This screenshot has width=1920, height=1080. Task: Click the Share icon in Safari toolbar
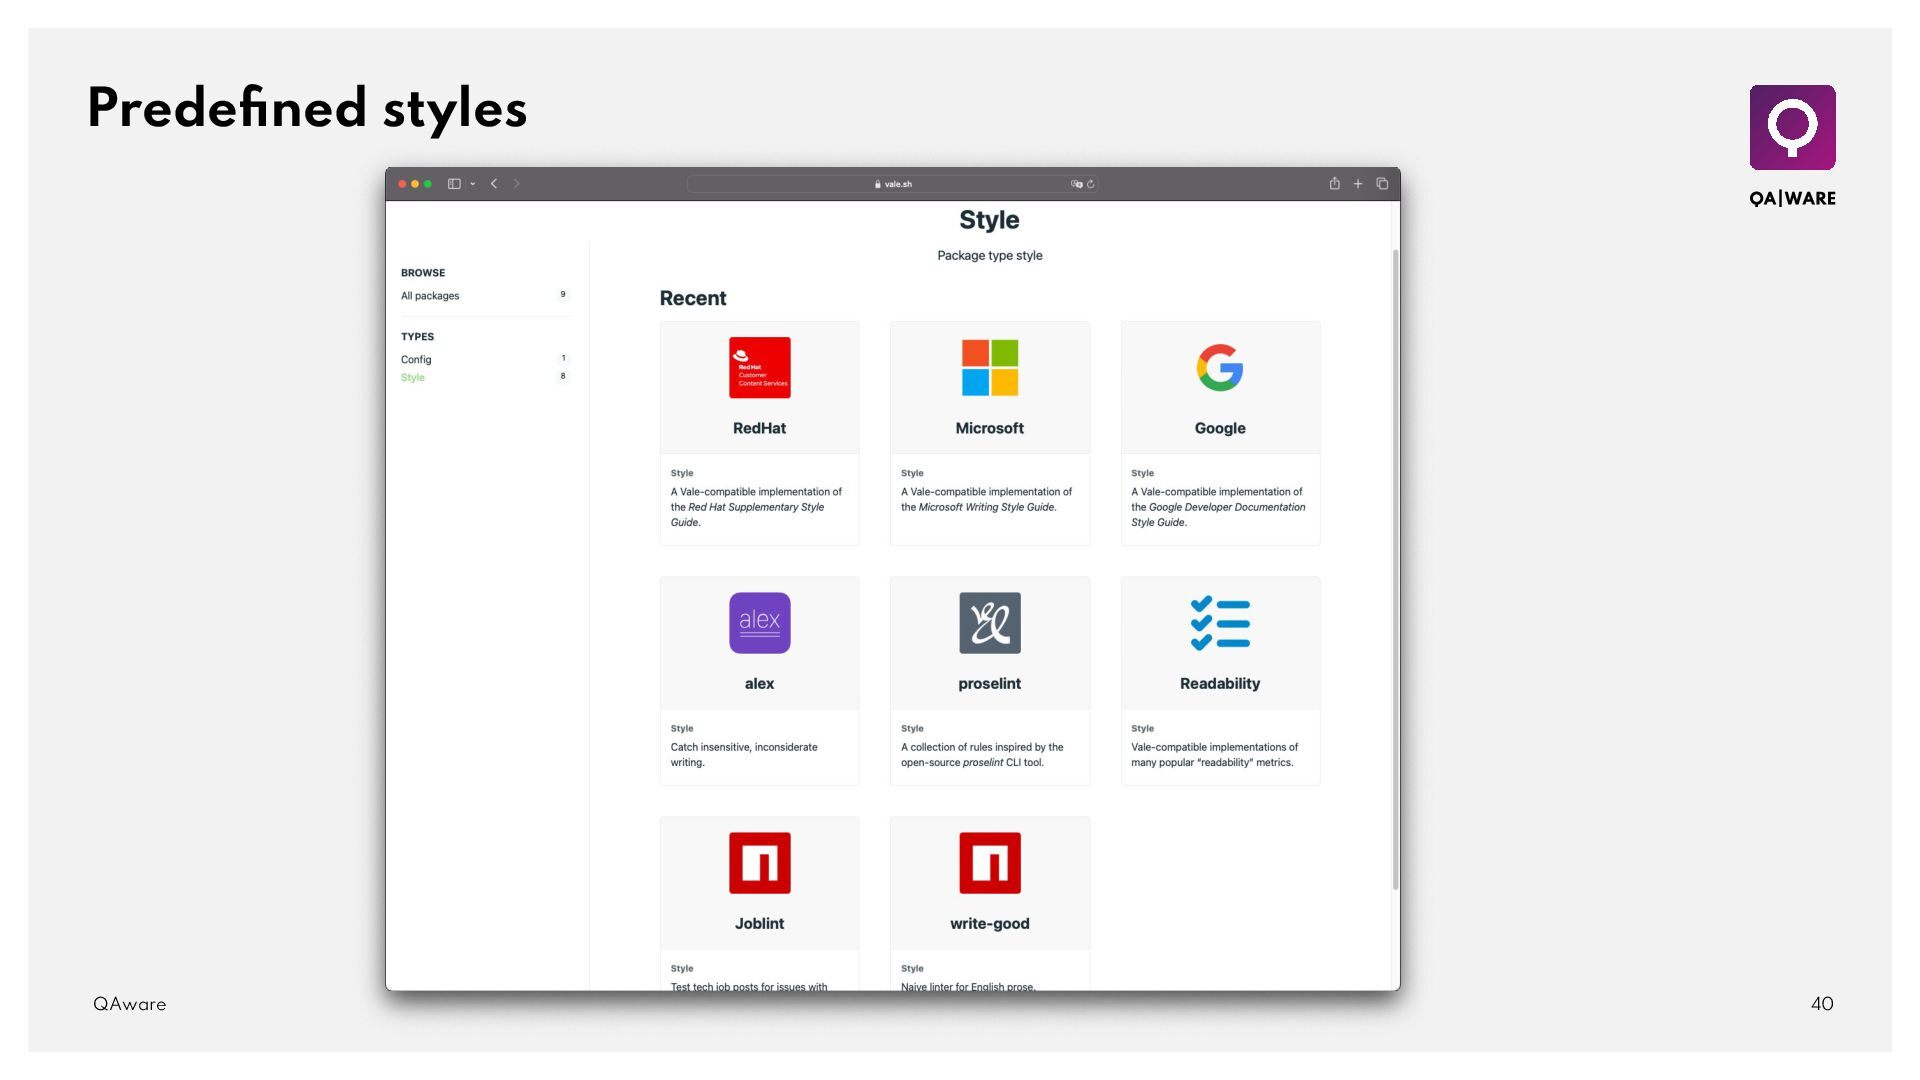[1334, 184]
